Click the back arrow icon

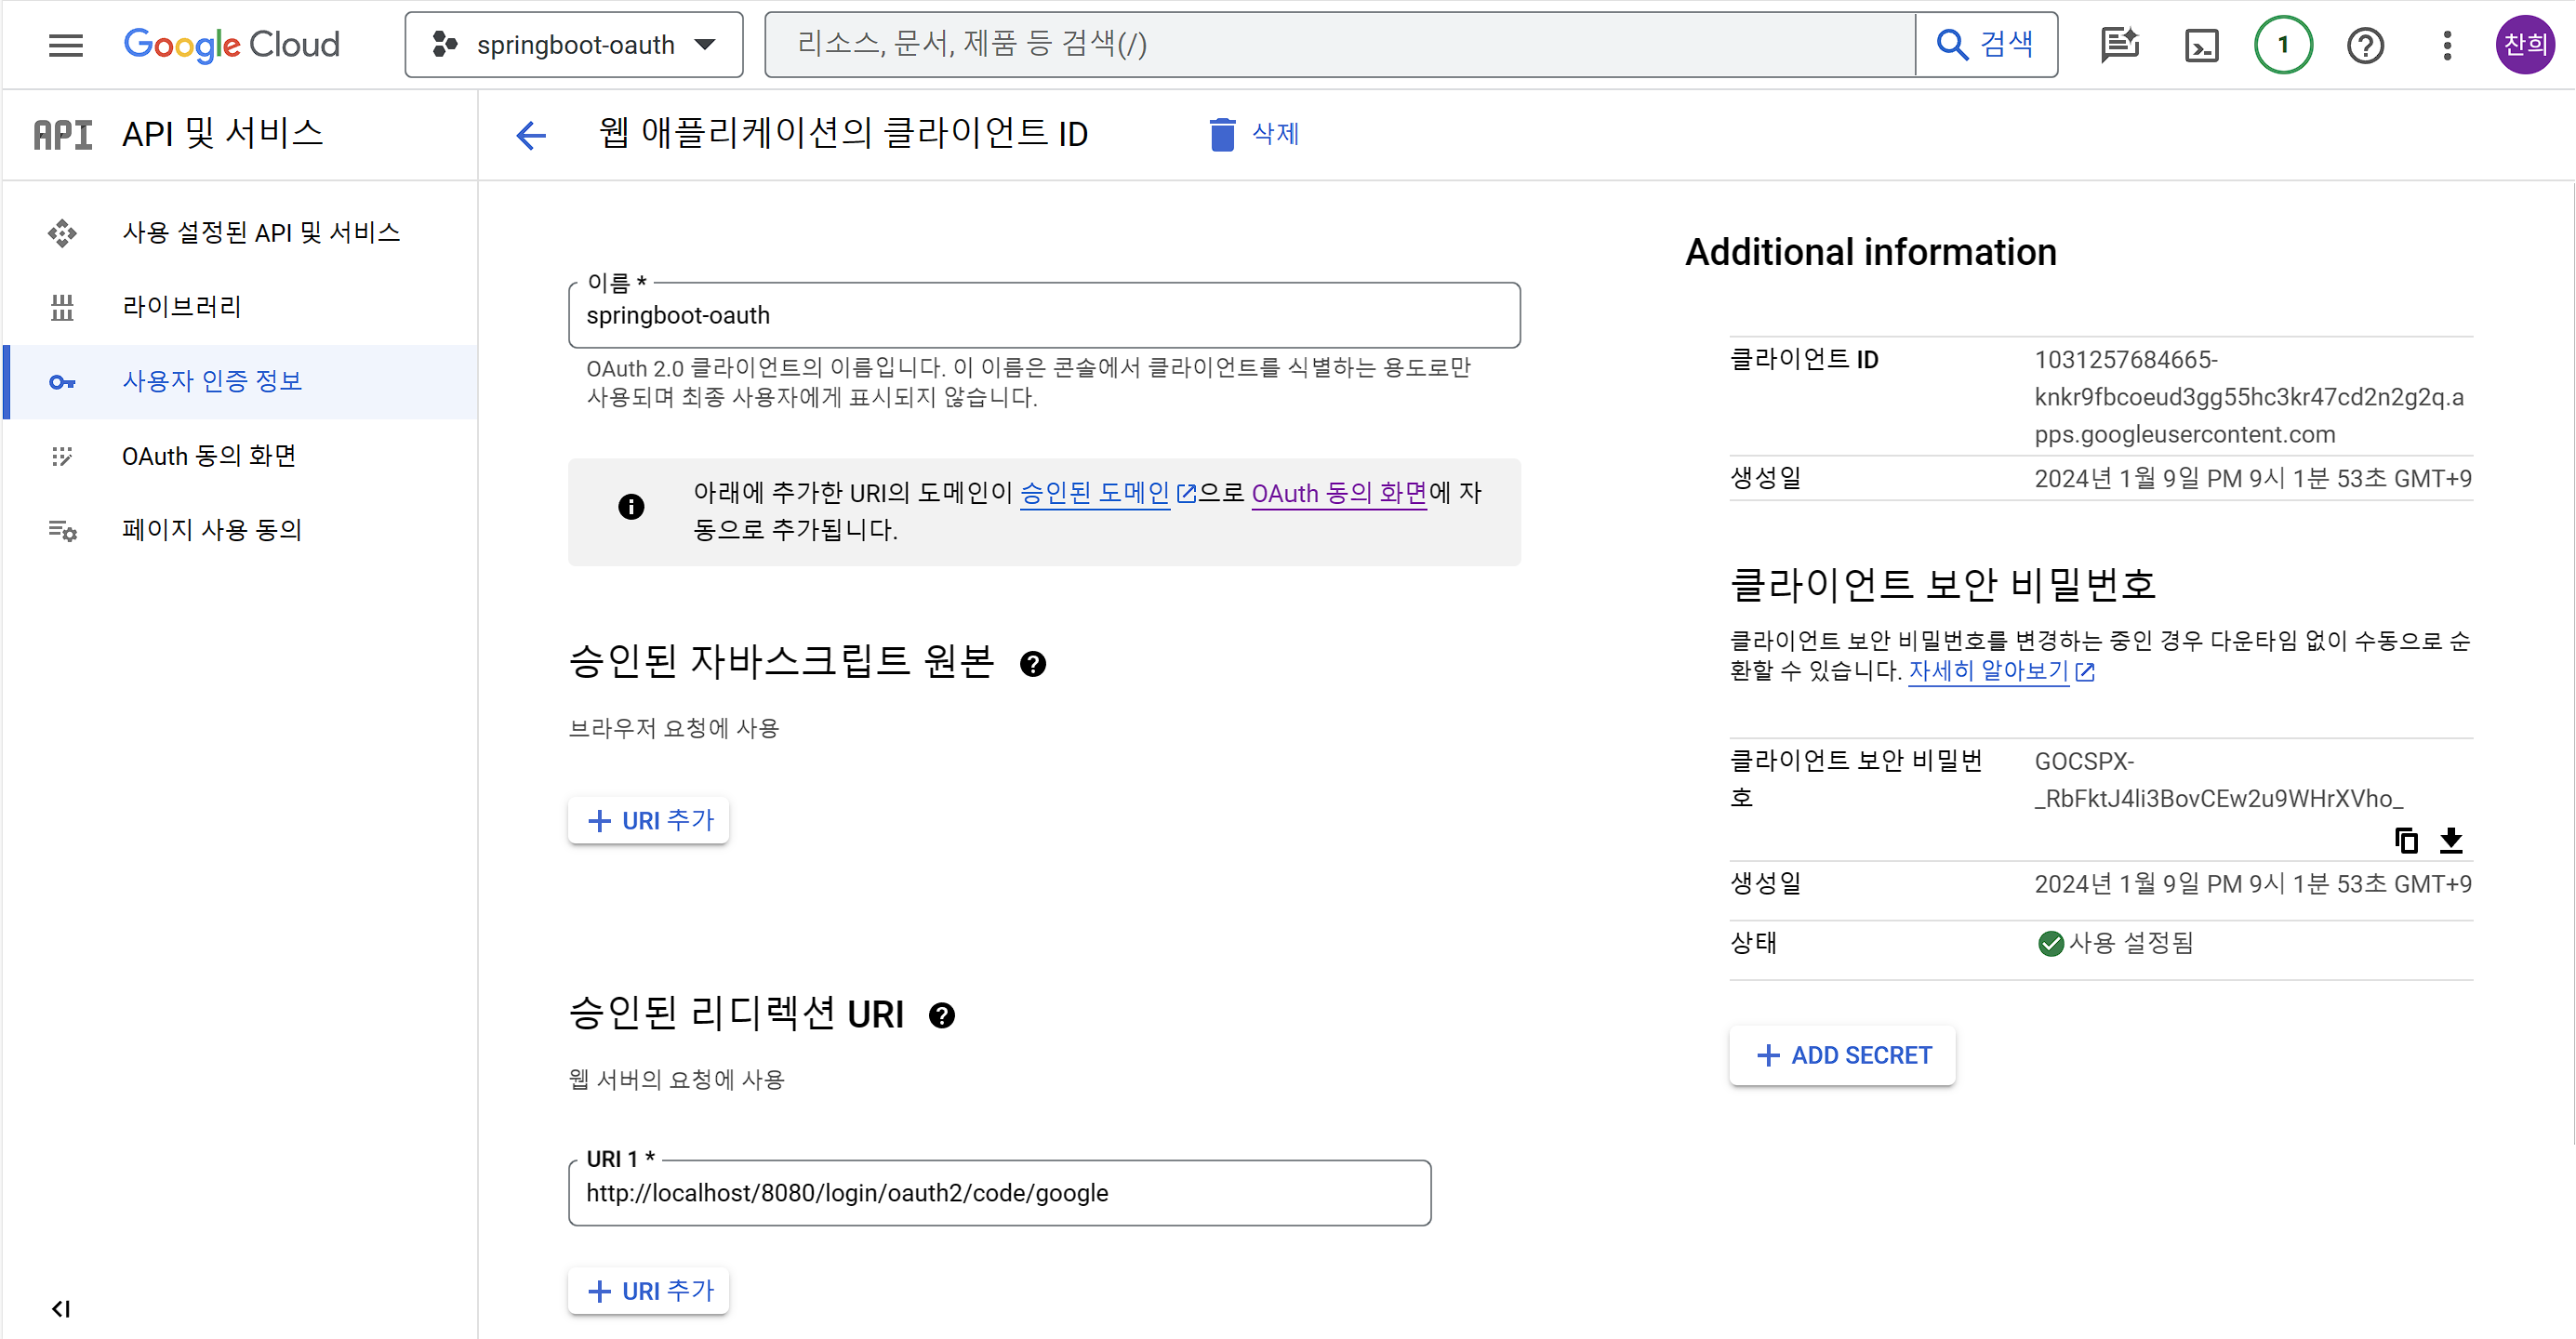click(x=531, y=135)
